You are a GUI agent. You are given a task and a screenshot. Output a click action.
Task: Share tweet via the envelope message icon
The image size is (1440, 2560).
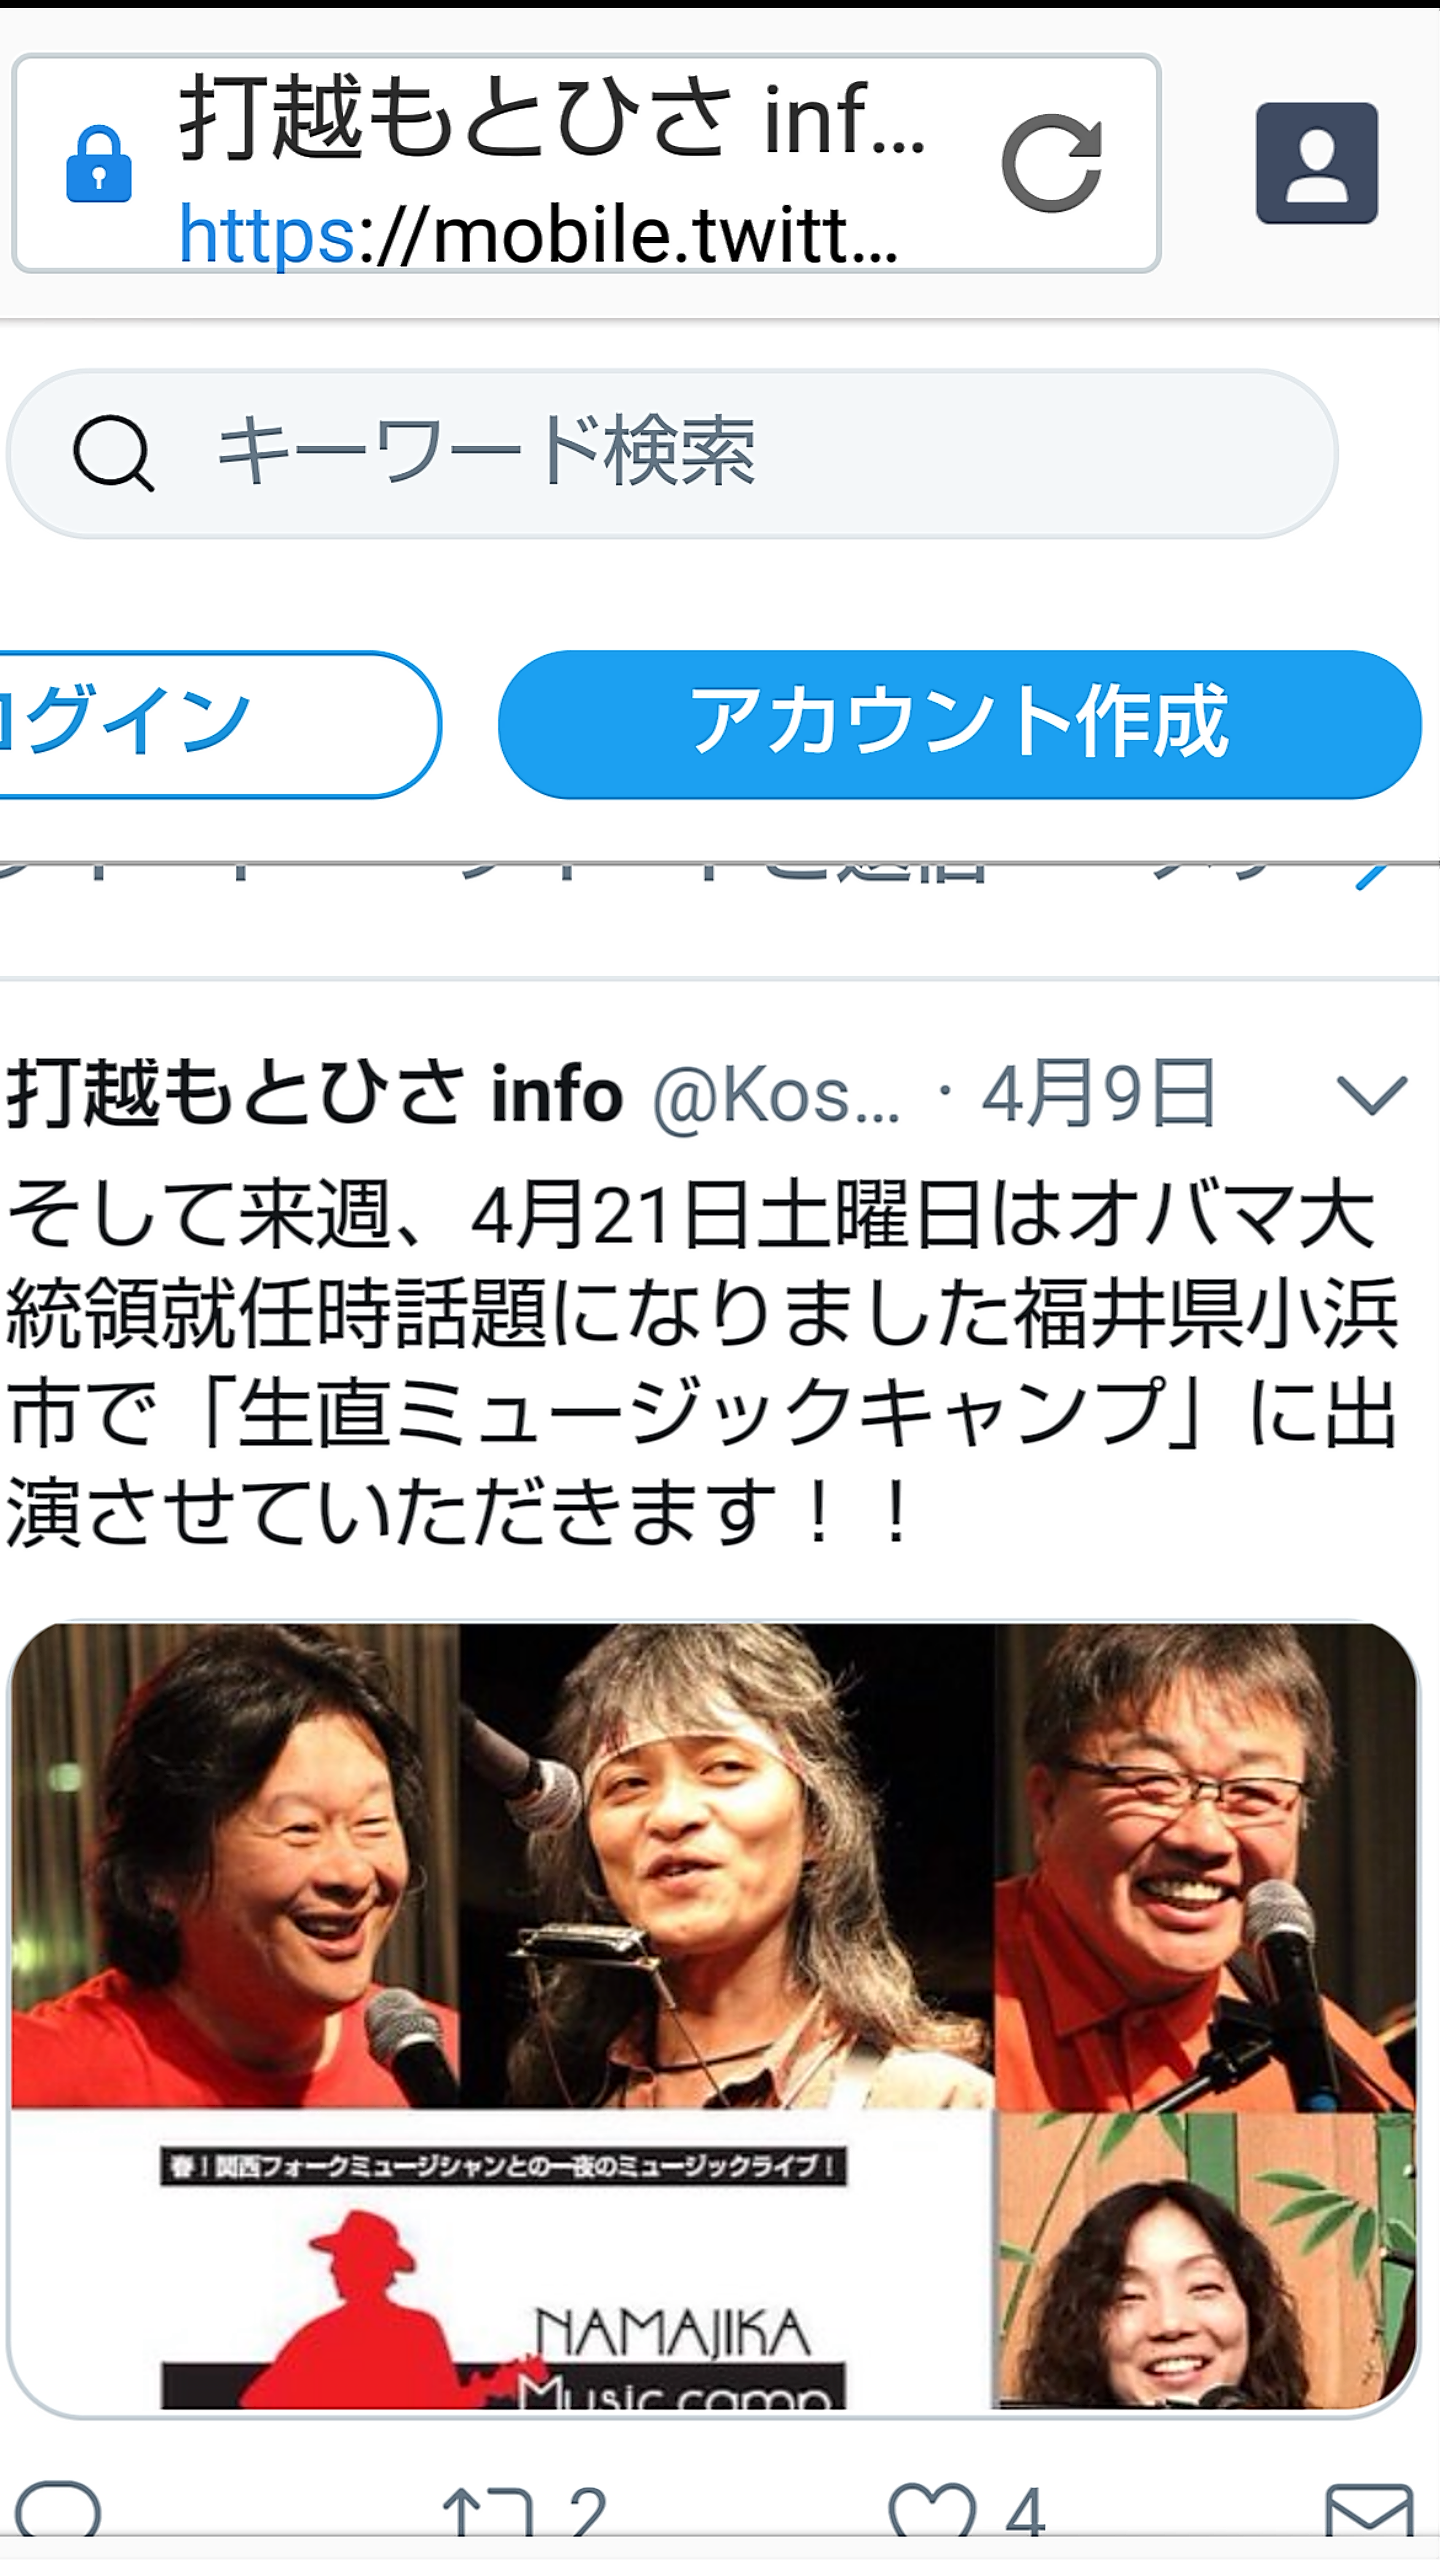pyautogui.click(x=1370, y=2512)
